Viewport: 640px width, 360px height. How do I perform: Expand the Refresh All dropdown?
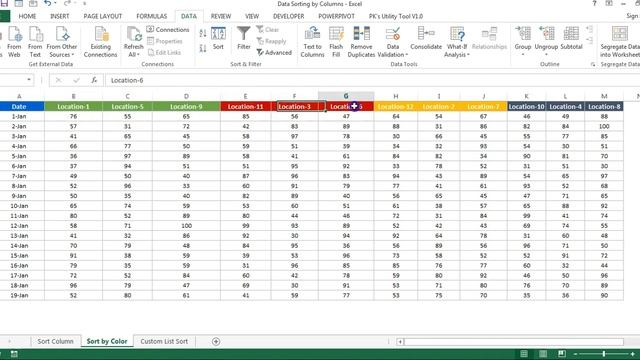pyautogui.click(x=138, y=55)
